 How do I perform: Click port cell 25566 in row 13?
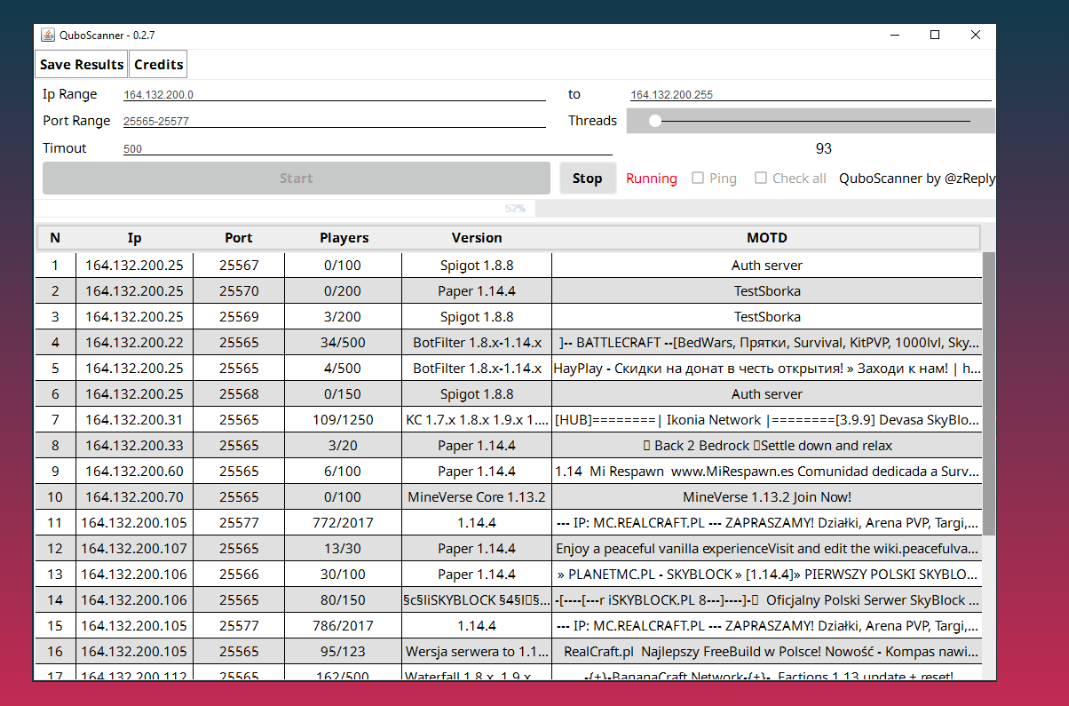tap(239, 574)
